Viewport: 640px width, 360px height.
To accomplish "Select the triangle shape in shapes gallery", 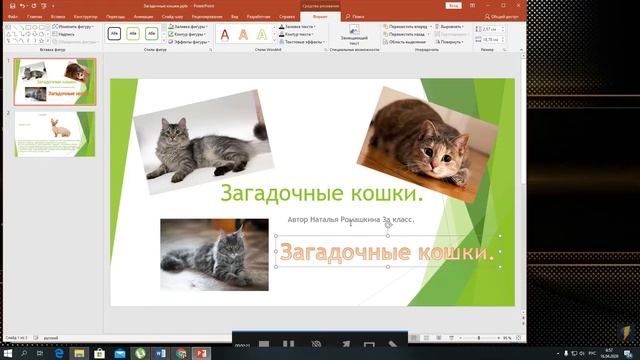I will pyautogui.click(x=9, y=34).
